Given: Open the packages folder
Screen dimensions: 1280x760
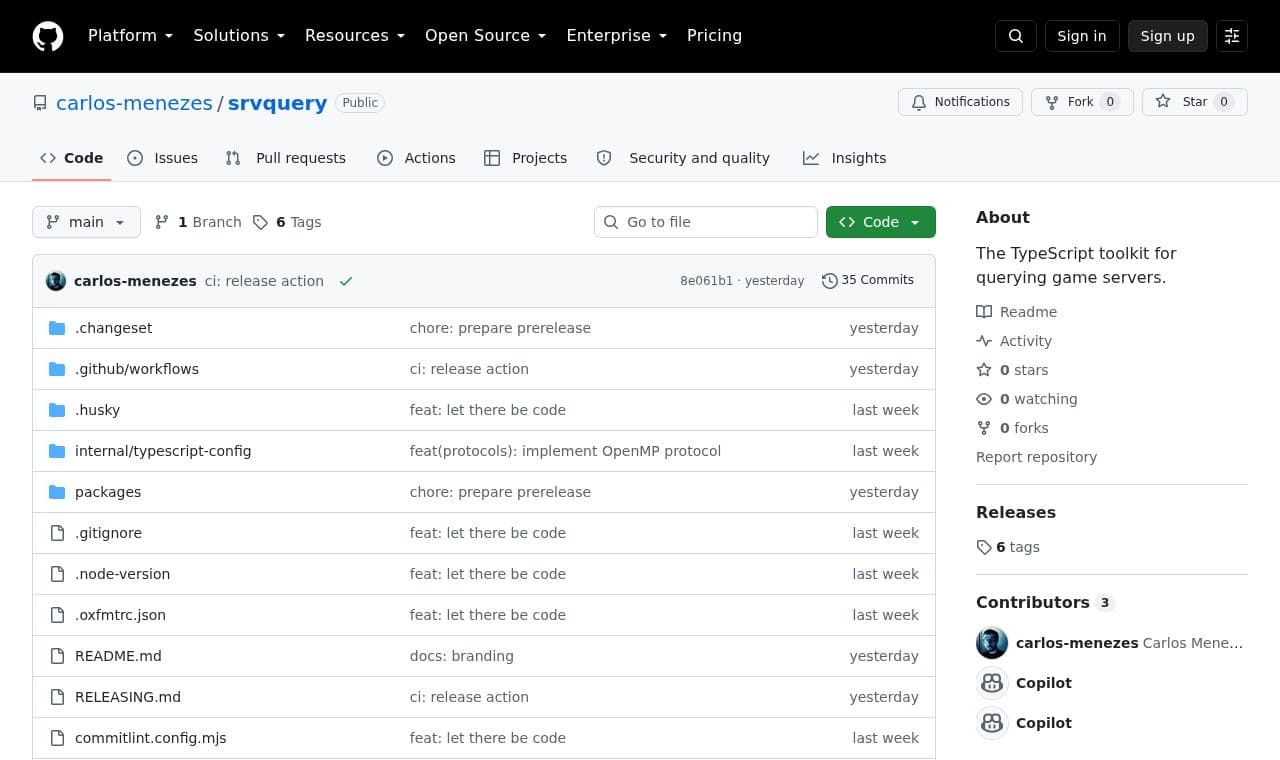Looking at the screenshot, I should click(108, 492).
